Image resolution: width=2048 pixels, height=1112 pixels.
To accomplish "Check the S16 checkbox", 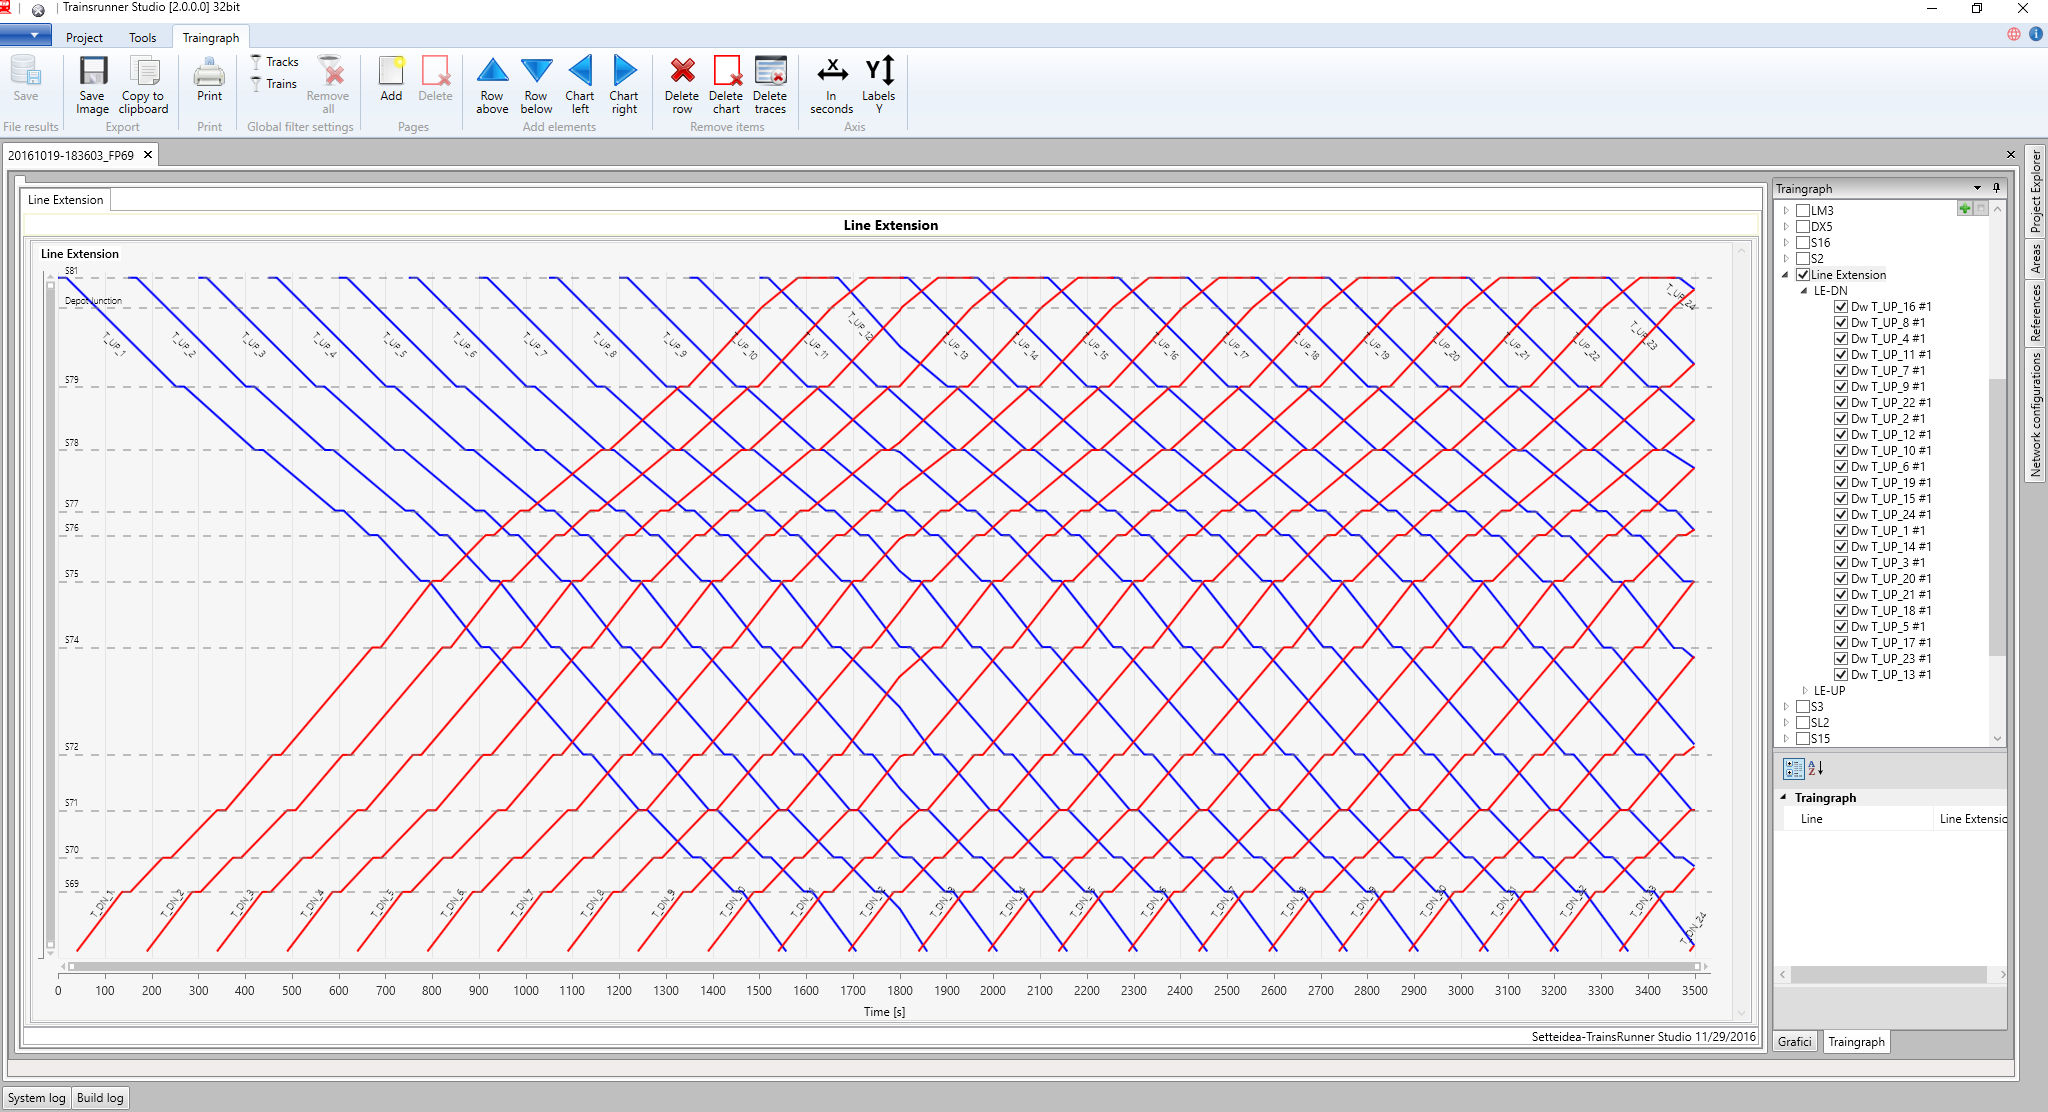I will coord(1803,243).
